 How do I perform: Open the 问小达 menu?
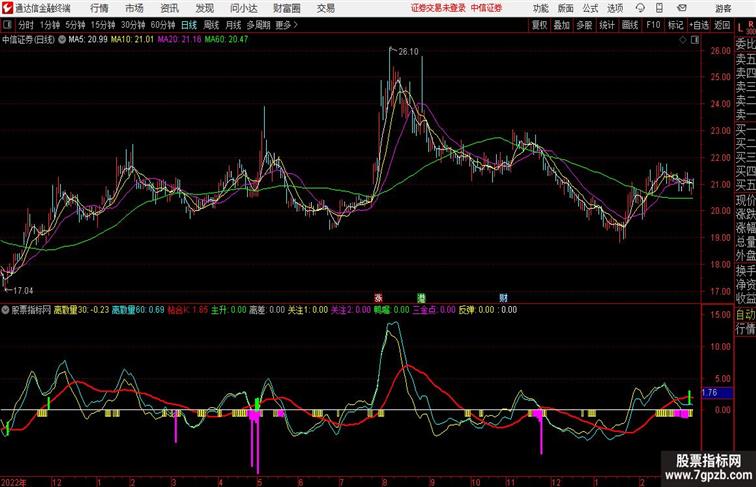243,8
